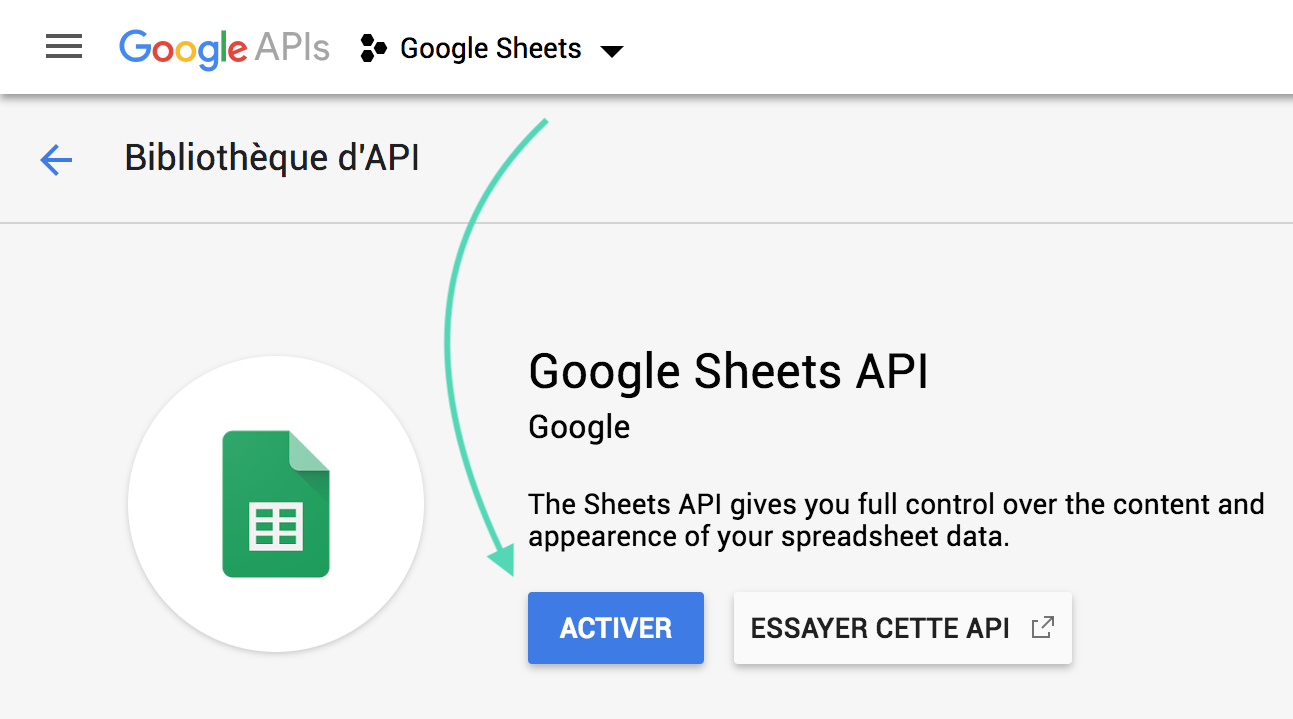Click the external link icon on Essayer button
1293x719 pixels.
1042,628
